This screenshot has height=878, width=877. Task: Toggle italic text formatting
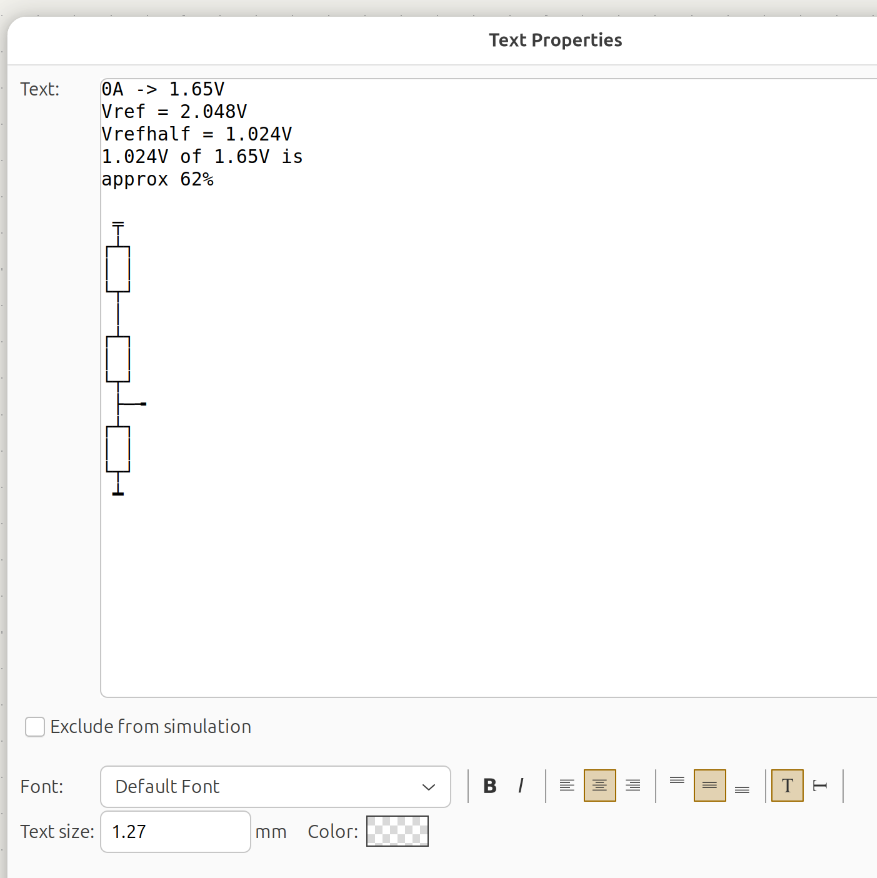point(520,786)
